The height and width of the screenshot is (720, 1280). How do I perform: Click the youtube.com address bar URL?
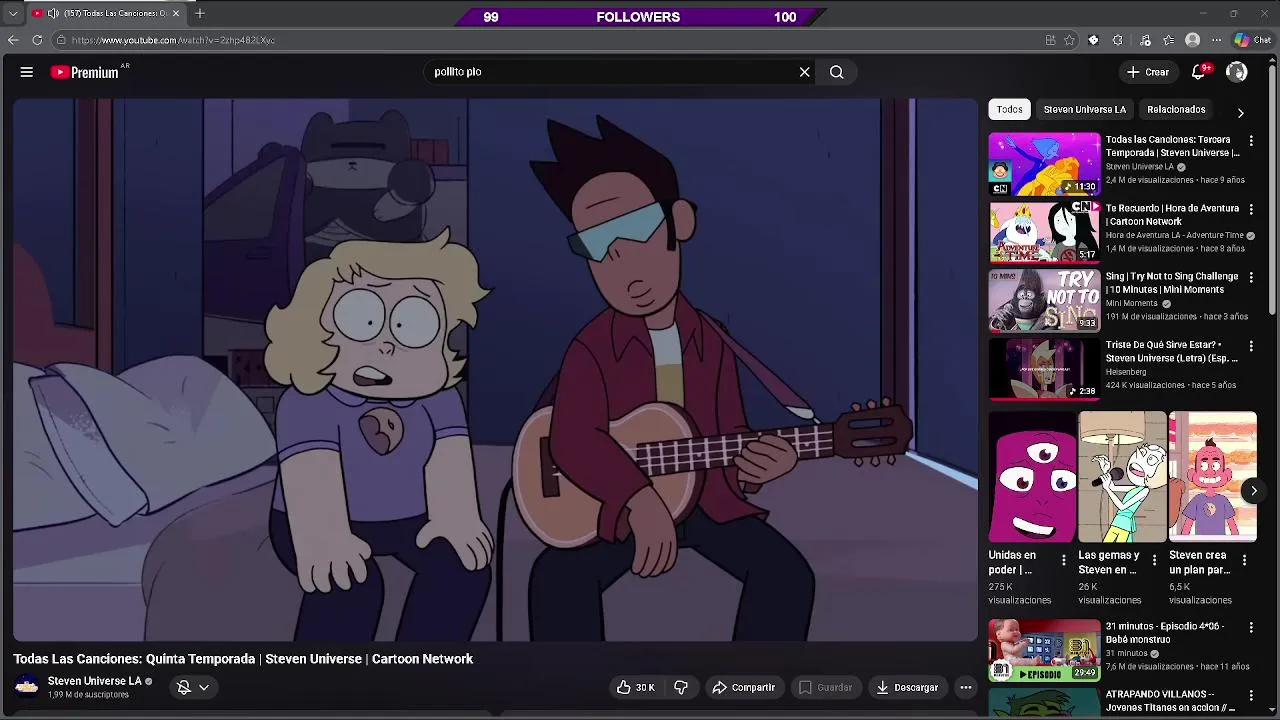click(173, 40)
